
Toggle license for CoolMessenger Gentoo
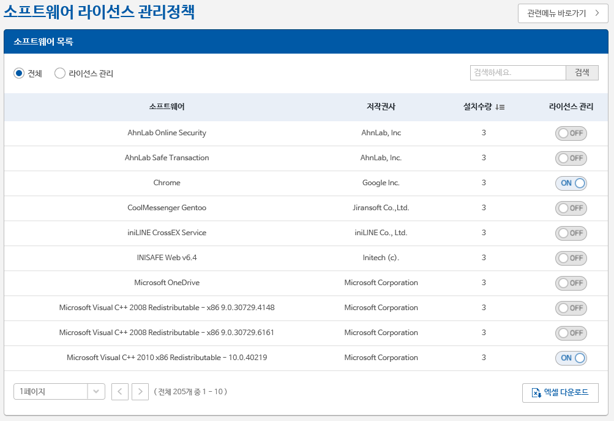(571, 208)
